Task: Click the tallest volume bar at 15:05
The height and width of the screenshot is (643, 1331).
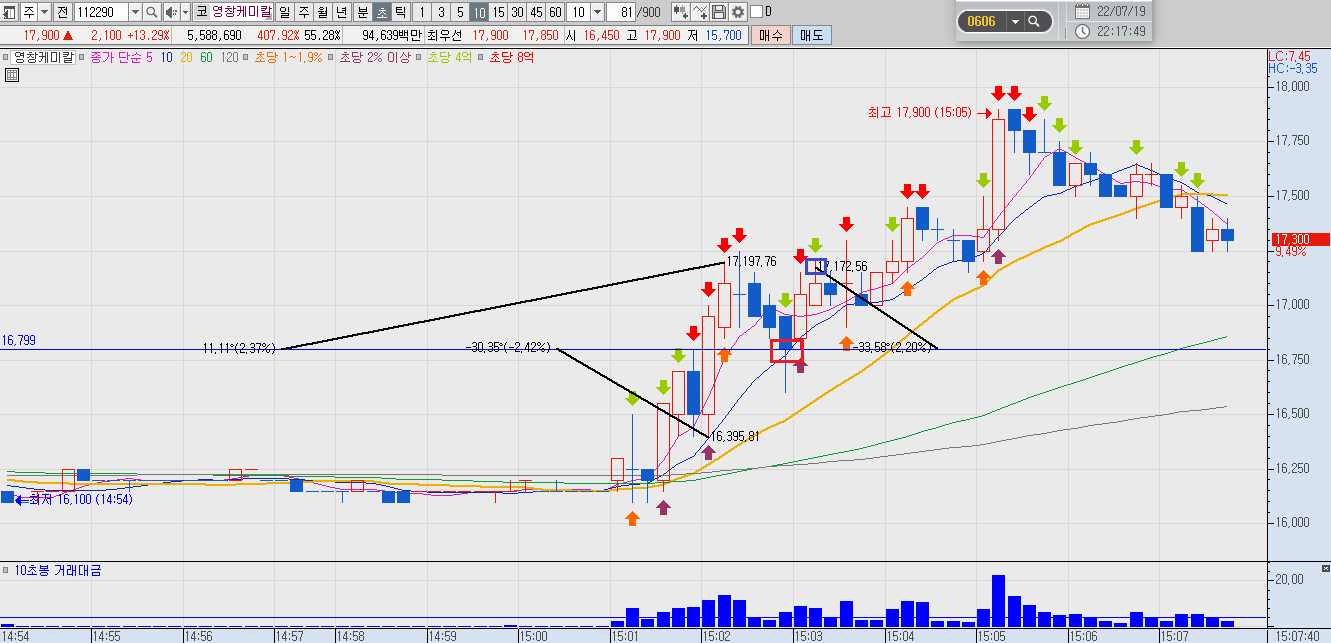Action: click(x=998, y=600)
